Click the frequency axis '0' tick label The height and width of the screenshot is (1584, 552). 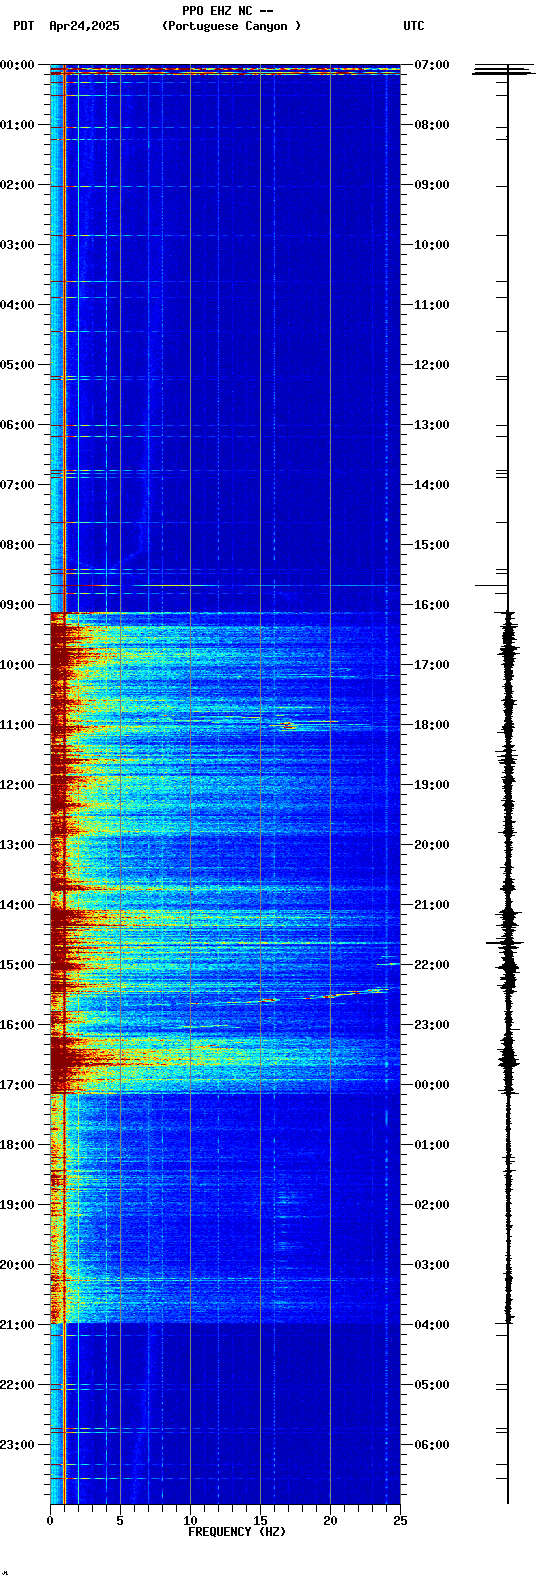50,1521
